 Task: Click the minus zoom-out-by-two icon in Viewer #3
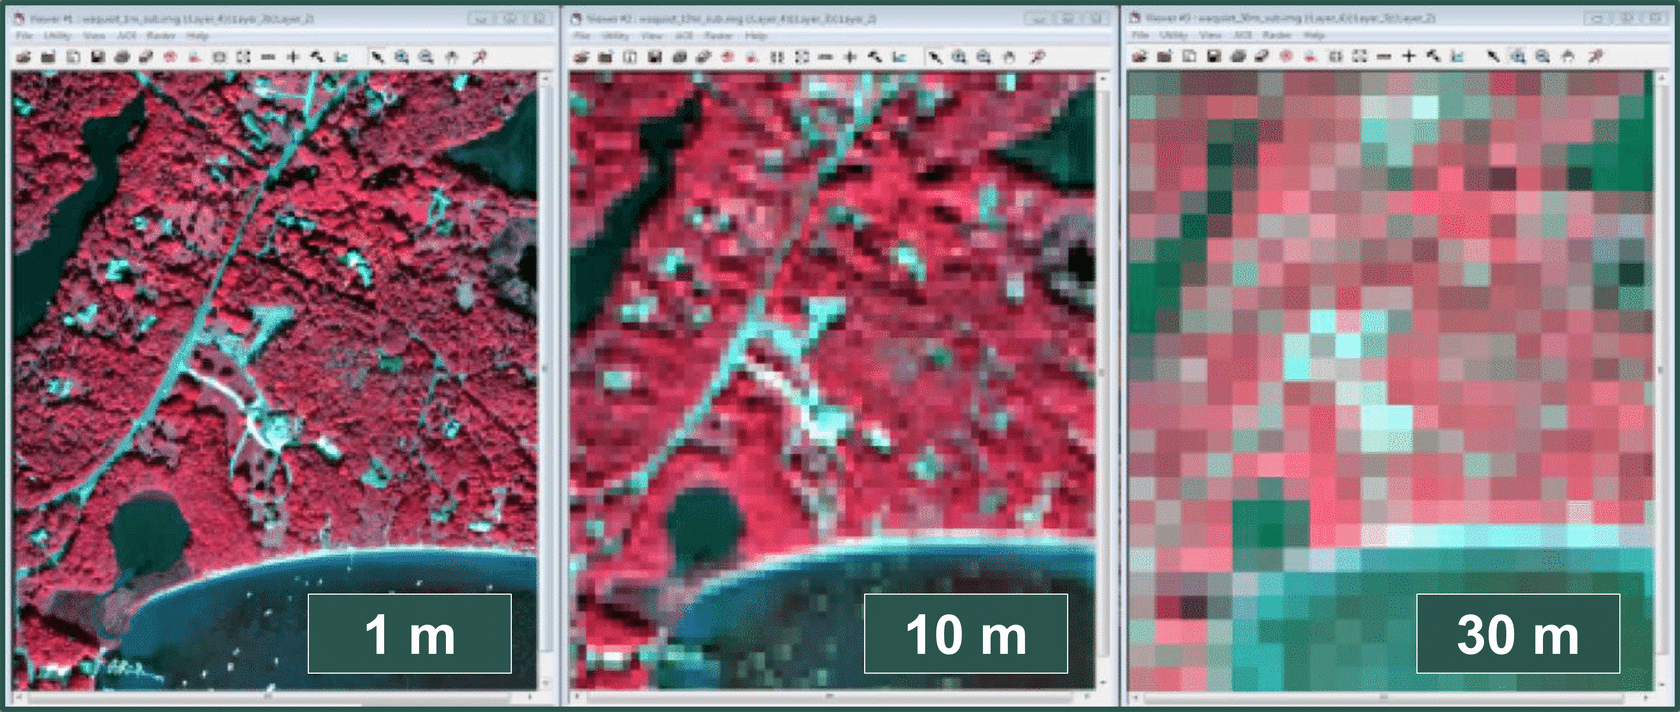[x=1384, y=56]
